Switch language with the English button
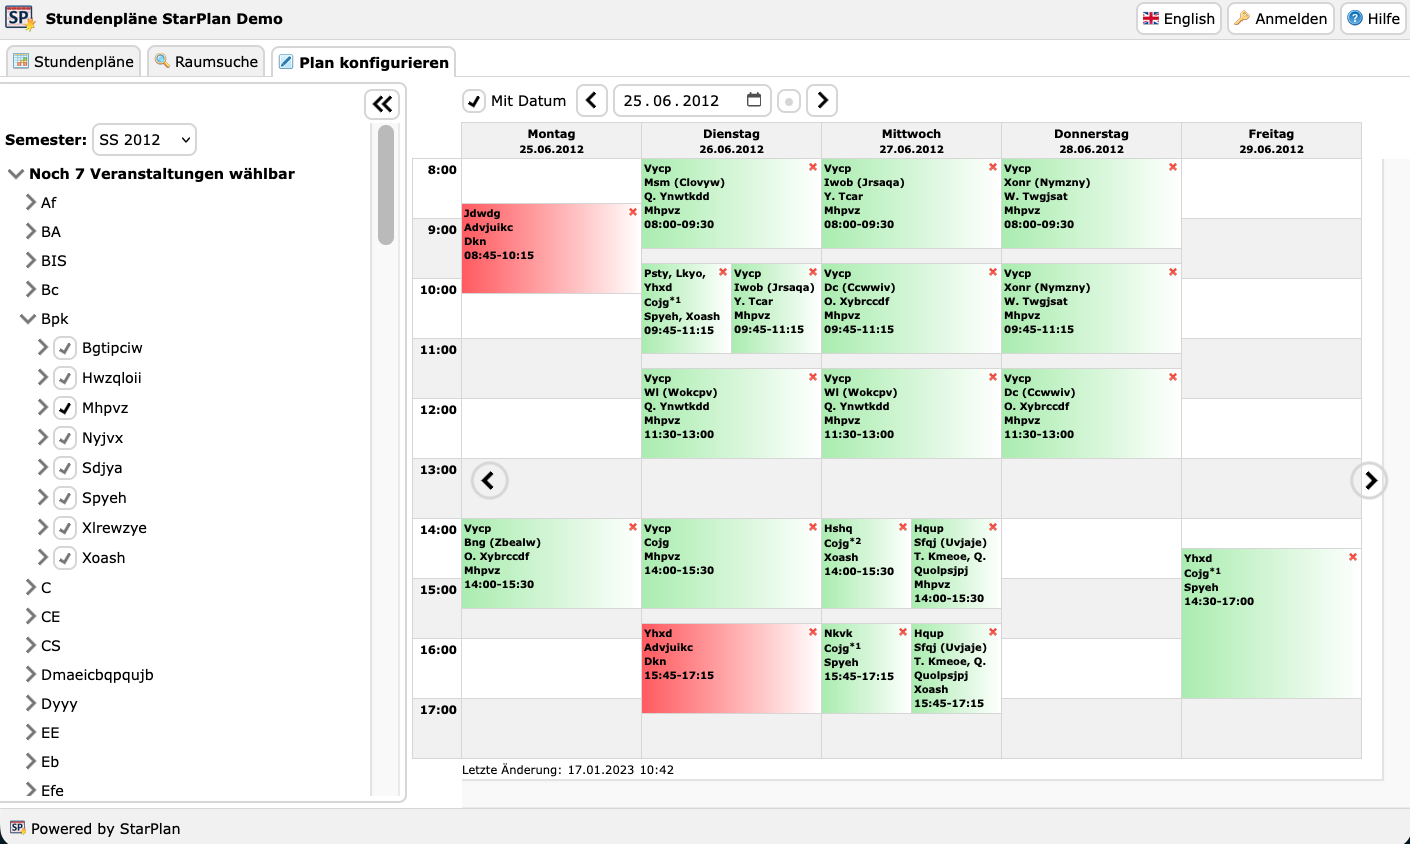1410x844 pixels. coord(1179,18)
